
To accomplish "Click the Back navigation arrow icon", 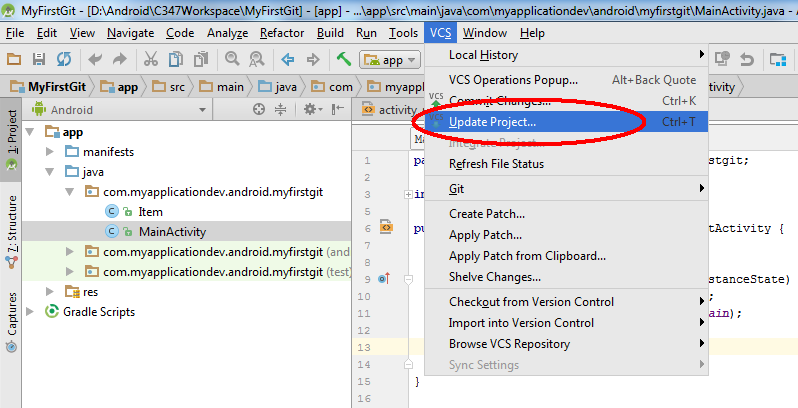I will (x=287, y=60).
